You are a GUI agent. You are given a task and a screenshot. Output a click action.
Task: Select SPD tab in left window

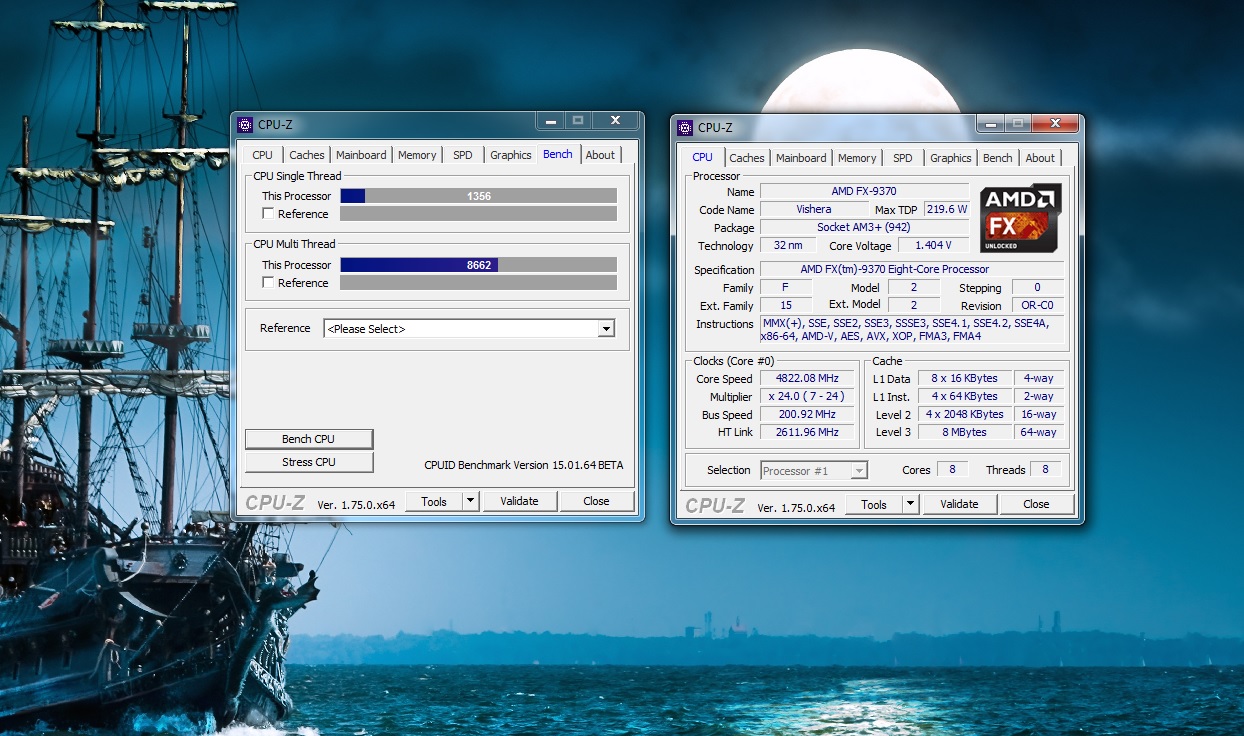click(x=463, y=155)
